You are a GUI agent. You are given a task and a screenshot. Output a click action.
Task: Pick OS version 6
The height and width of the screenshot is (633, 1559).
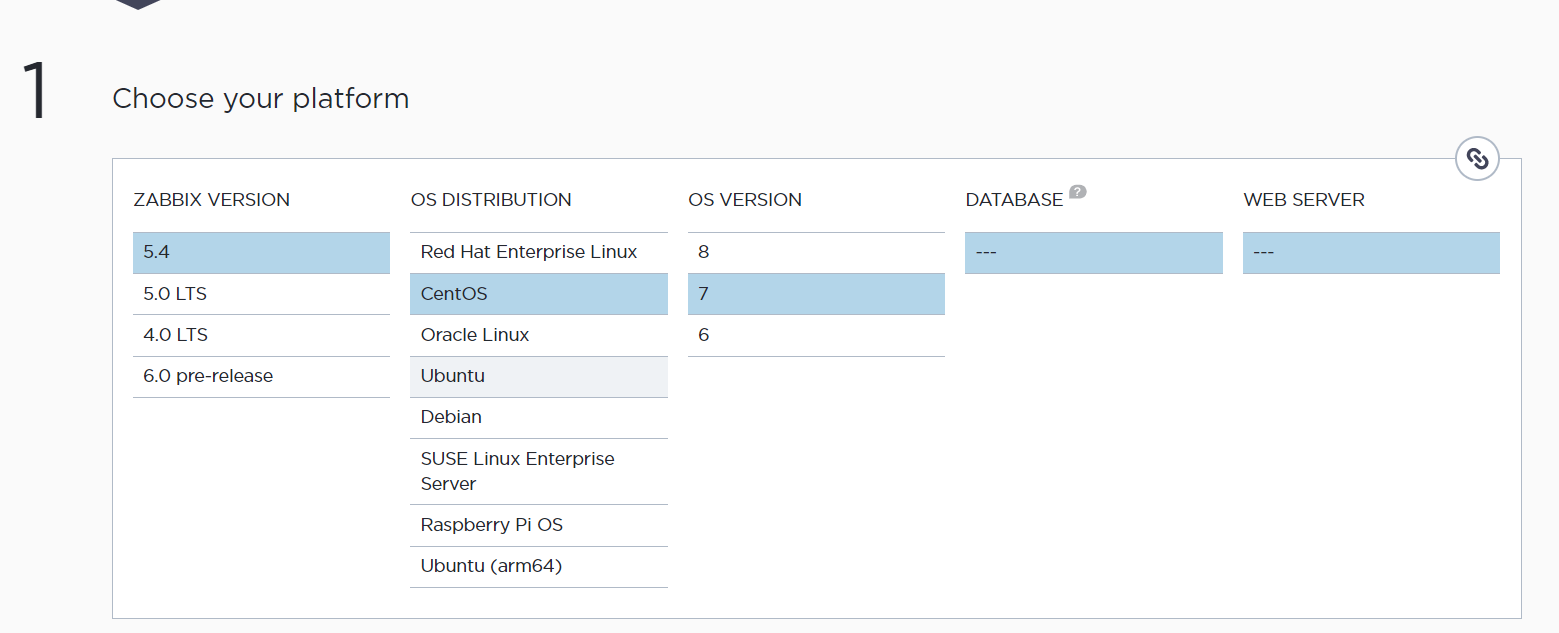[x=816, y=335]
